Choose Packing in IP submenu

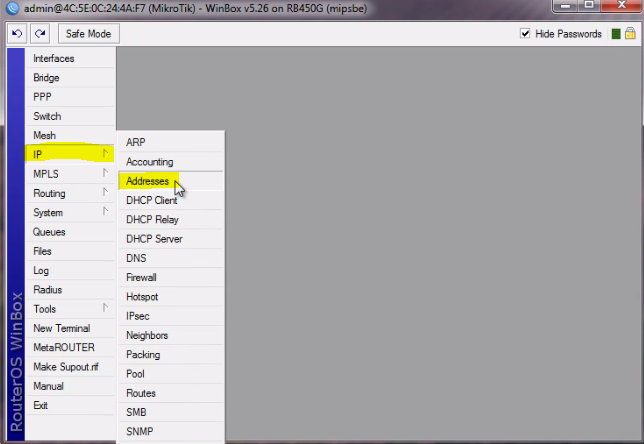(171, 354)
